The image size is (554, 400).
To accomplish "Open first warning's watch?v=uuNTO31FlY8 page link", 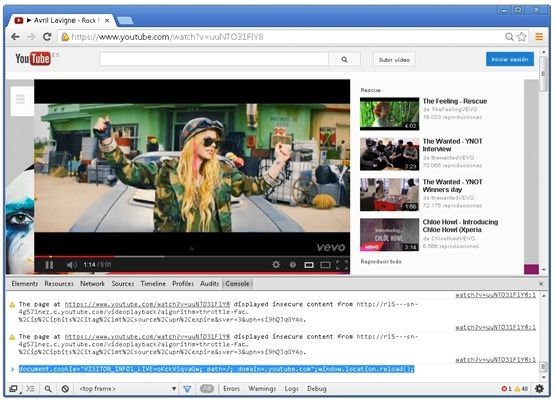I will [147, 304].
